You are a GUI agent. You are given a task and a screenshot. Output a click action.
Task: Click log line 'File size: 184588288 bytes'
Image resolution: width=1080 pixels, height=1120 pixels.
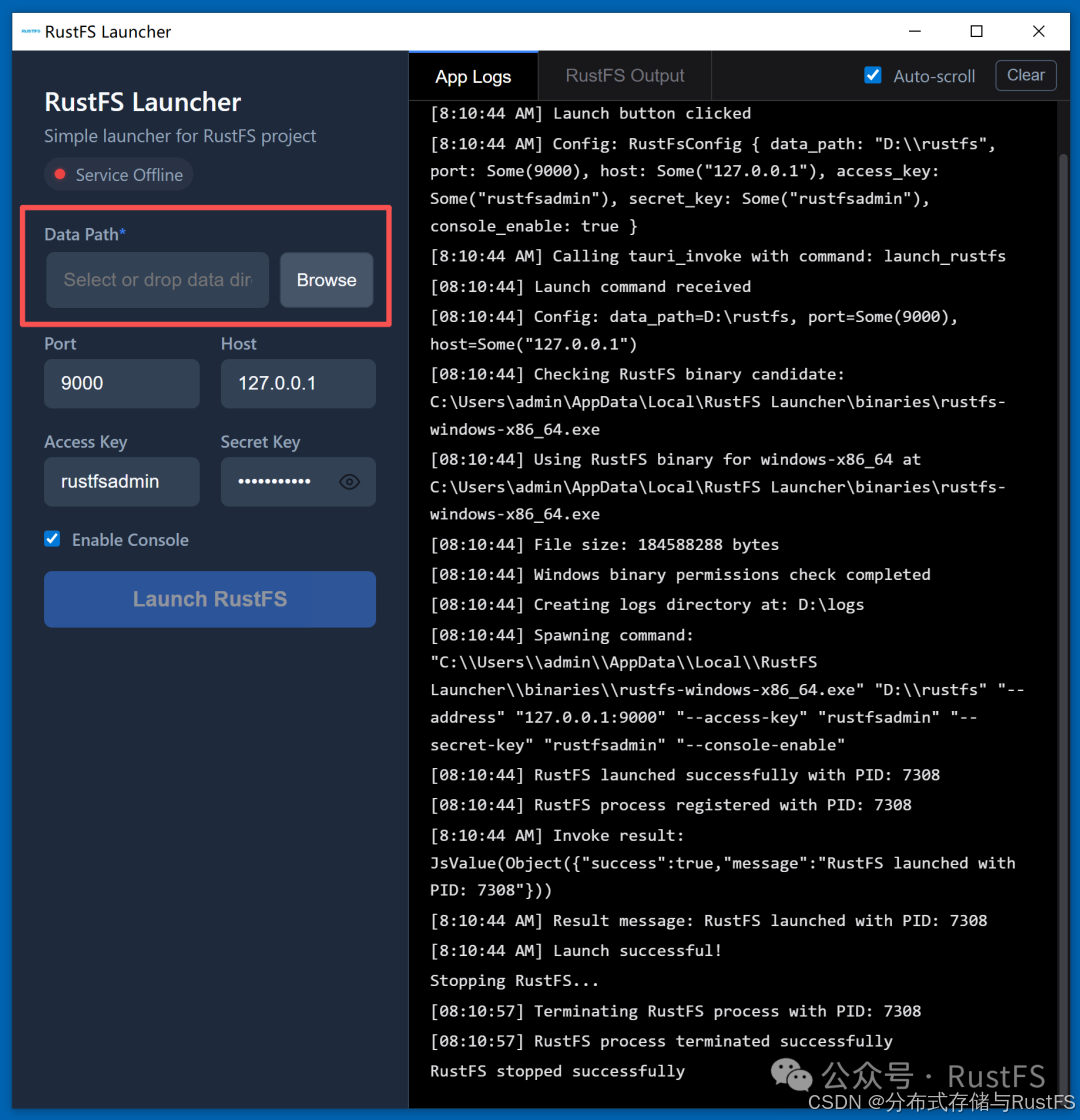pos(604,545)
